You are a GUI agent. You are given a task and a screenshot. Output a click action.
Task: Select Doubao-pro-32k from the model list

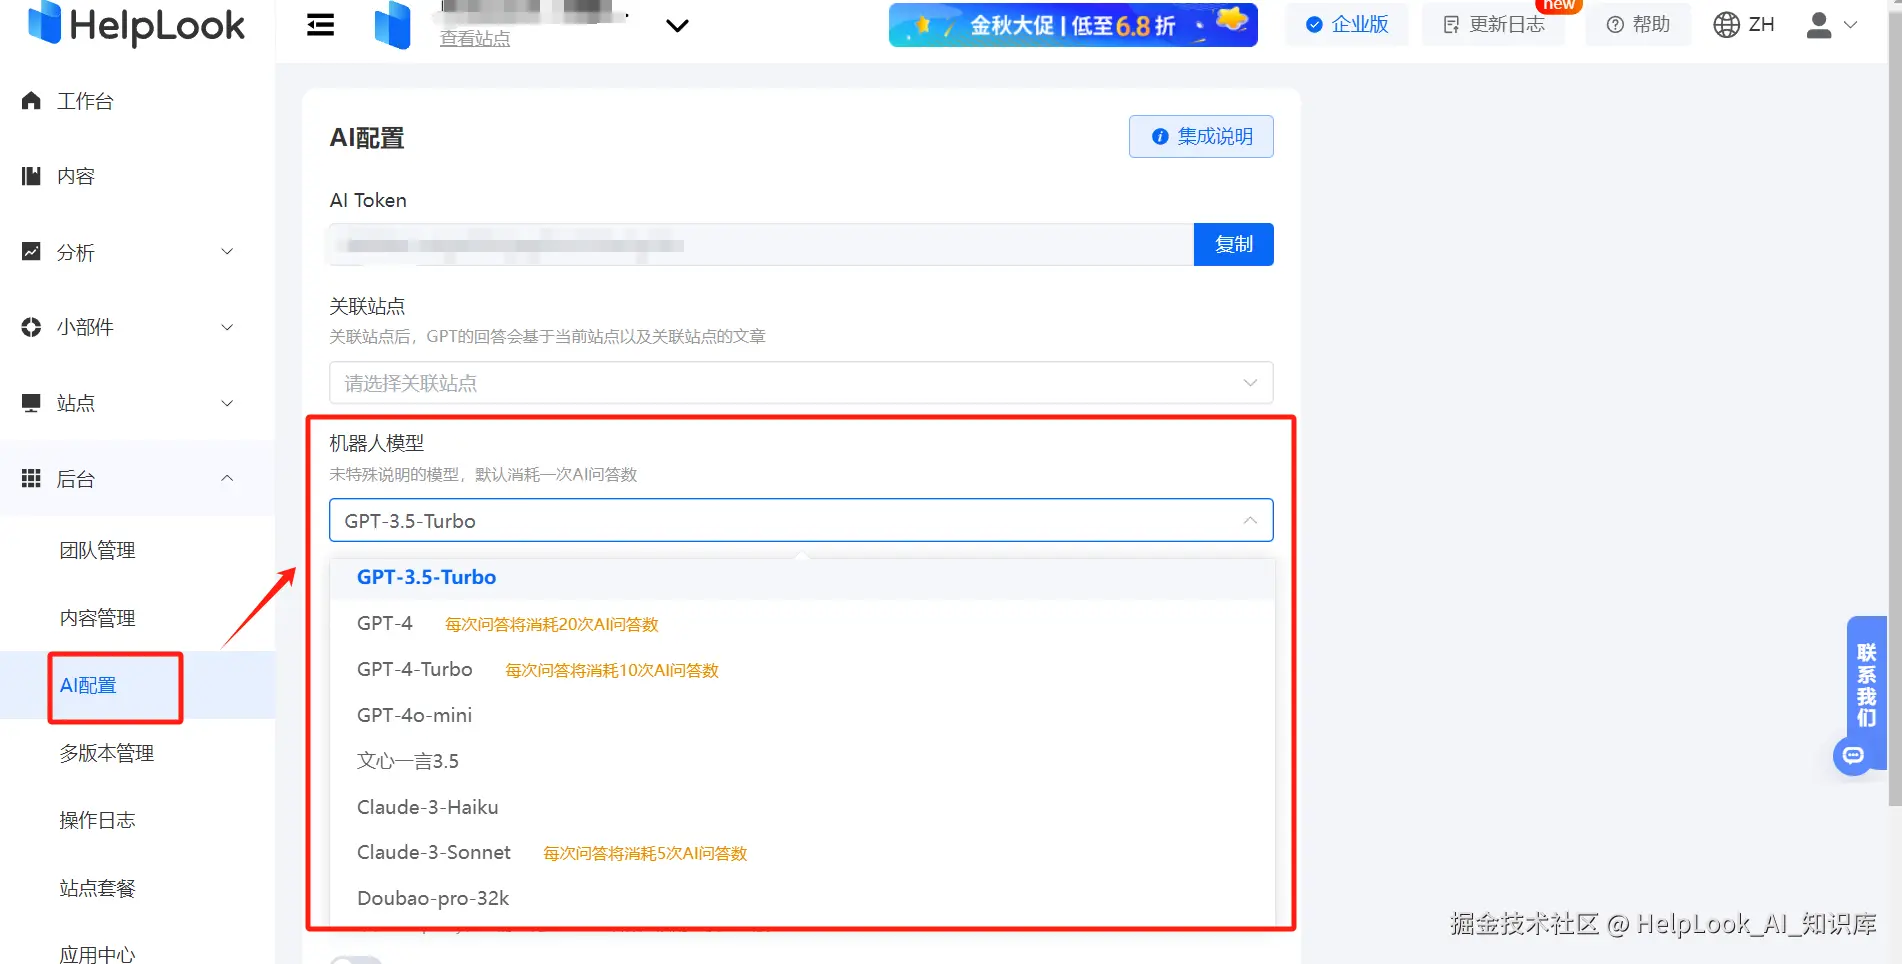(x=802, y=898)
